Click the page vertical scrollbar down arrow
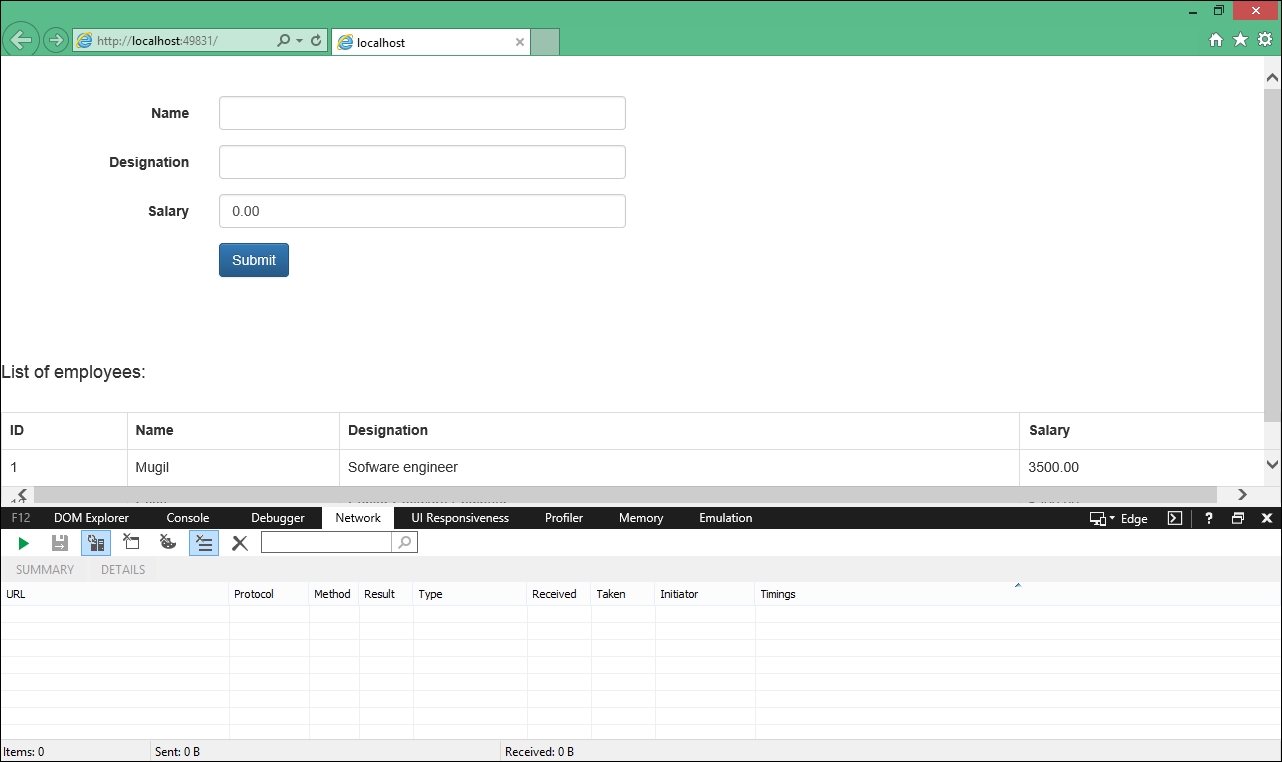1282x762 pixels. pyautogui.click(x=1273, y=464)
